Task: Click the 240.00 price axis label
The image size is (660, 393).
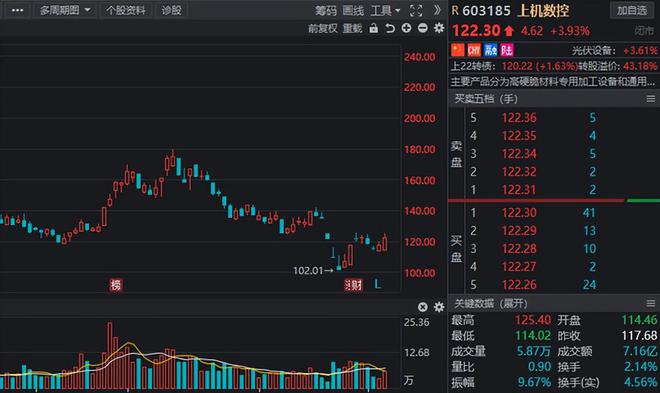Action: 420,57
